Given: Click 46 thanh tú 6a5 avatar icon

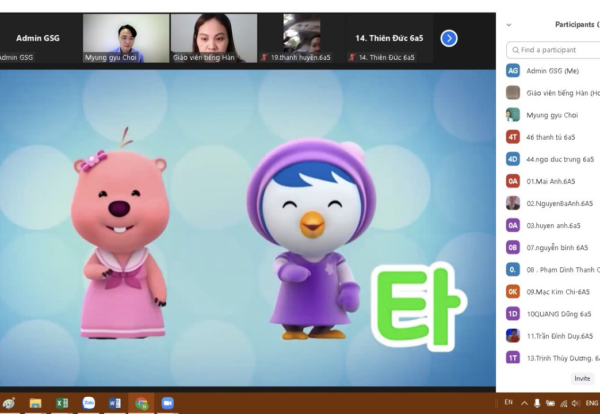Looking at the screenshot, I should (512, 137).
